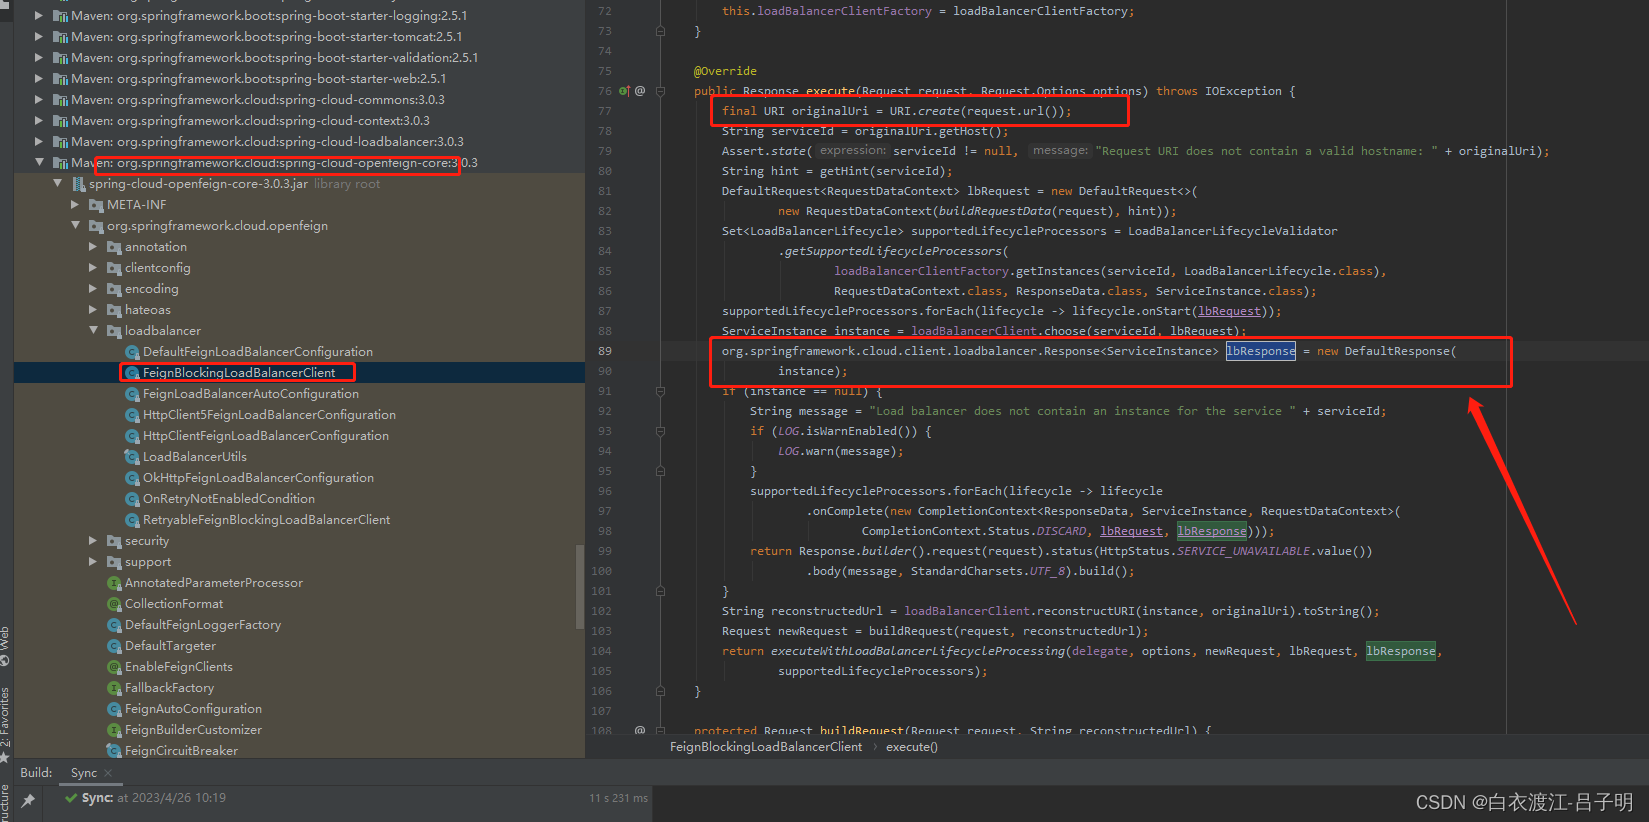Click the DefaultFeignLoadBalancerConfiguration class icon
Screen dimensions: 1649x822
pyautogui.click(x=132, y=352)
